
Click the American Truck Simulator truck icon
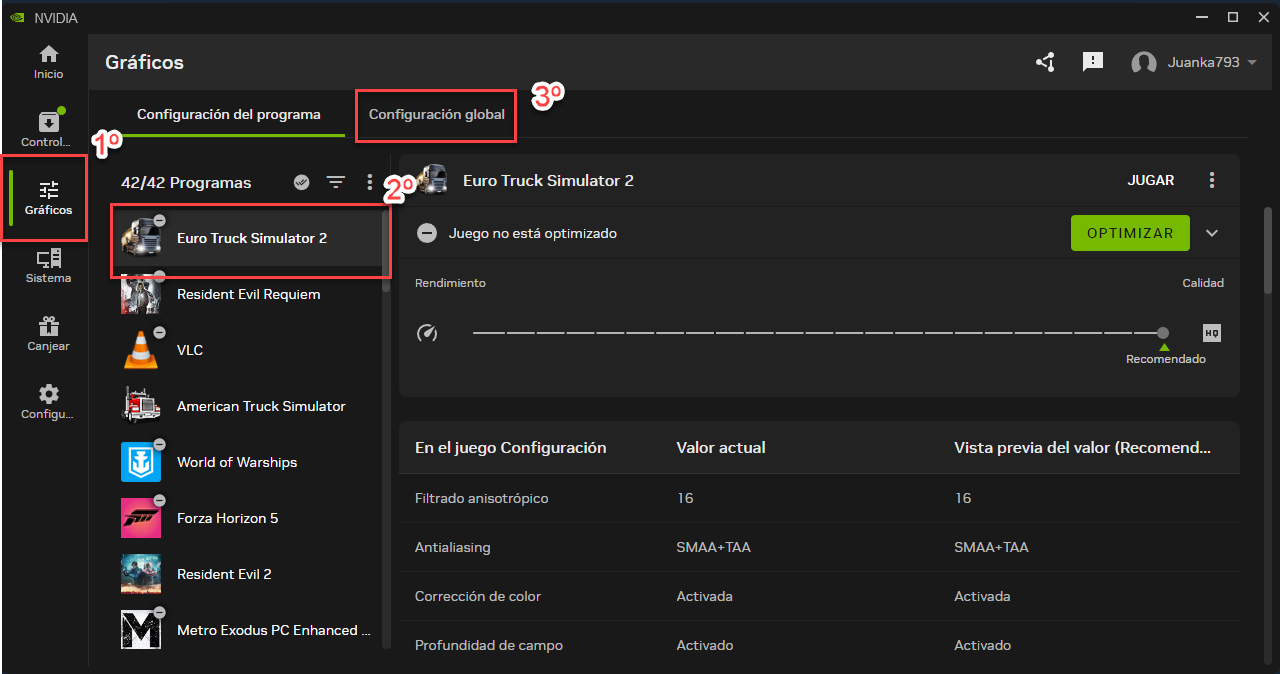[x=141, y=406]
